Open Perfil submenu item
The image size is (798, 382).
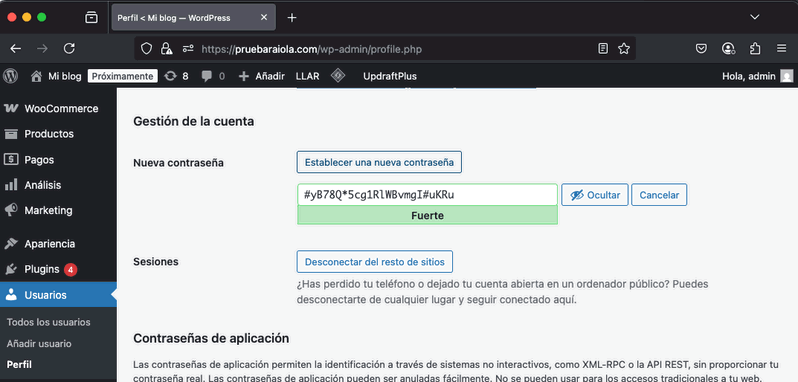pos(19,365)
